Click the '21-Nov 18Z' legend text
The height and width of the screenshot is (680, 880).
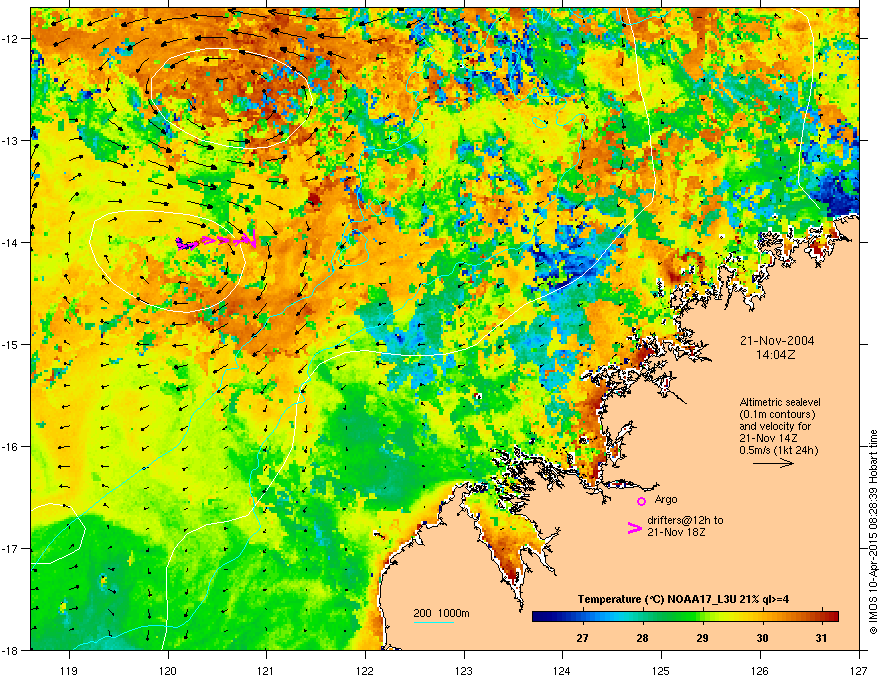[676, 532]
